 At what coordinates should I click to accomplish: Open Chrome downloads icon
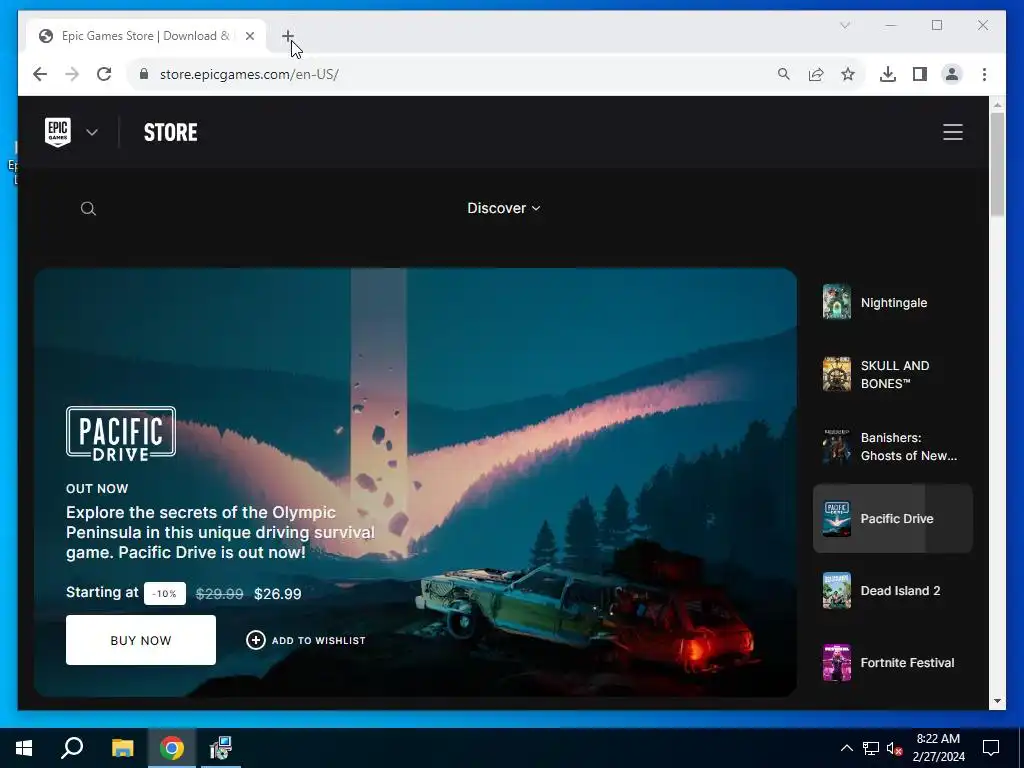[888, 74]
